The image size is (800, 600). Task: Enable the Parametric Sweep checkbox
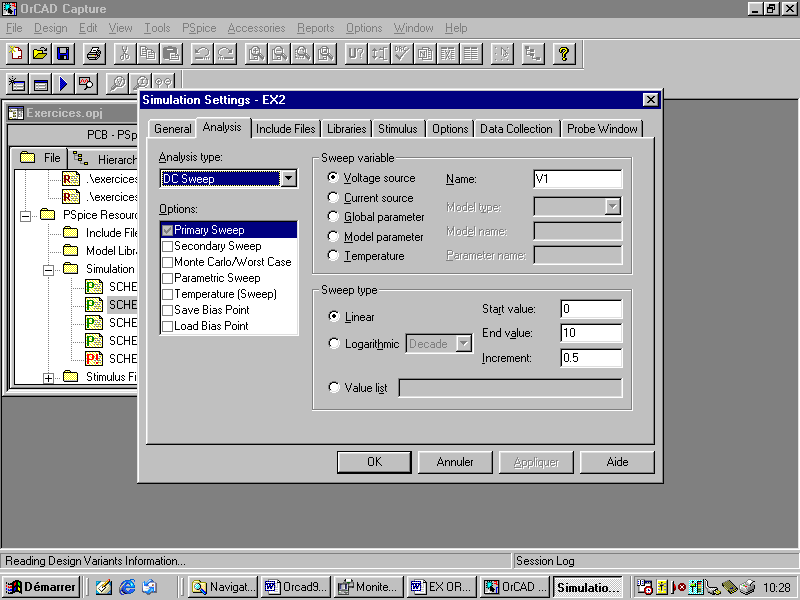[x=167, y=279]
